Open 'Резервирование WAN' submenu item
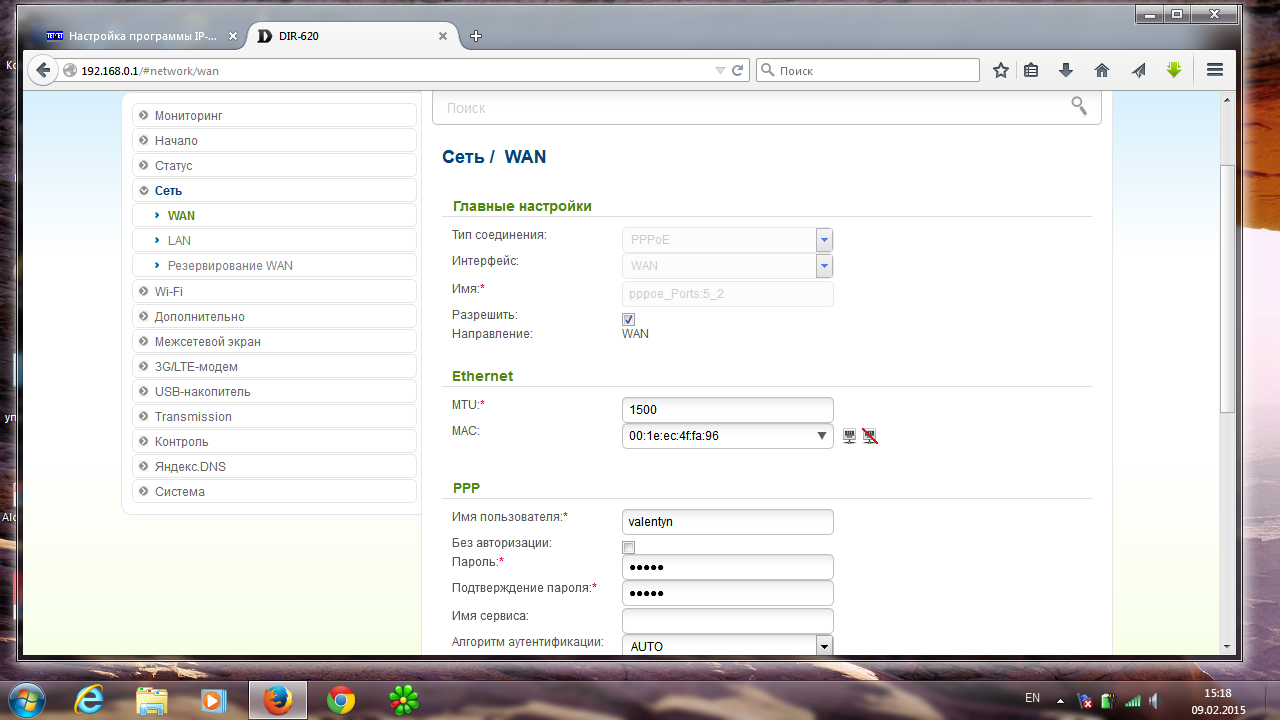Screen dimensions: 1280x720 tap(274, 265)
